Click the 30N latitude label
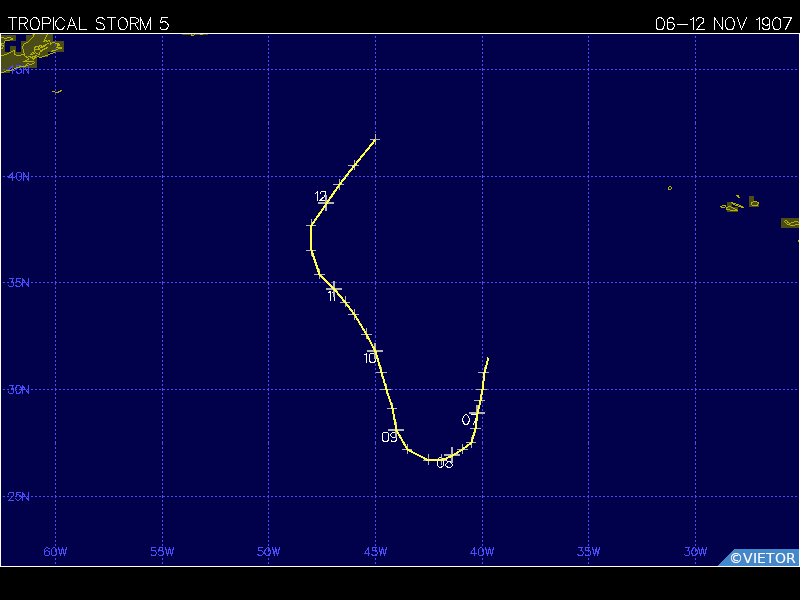Image resolution: width=800 pixels, height=600 pixels. (19, 390)
